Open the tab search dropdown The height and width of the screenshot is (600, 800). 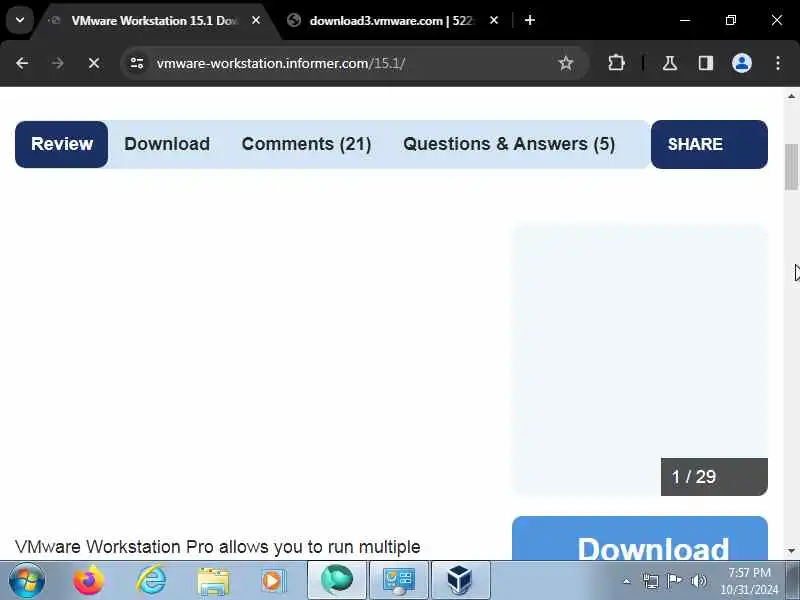point(20,20)
